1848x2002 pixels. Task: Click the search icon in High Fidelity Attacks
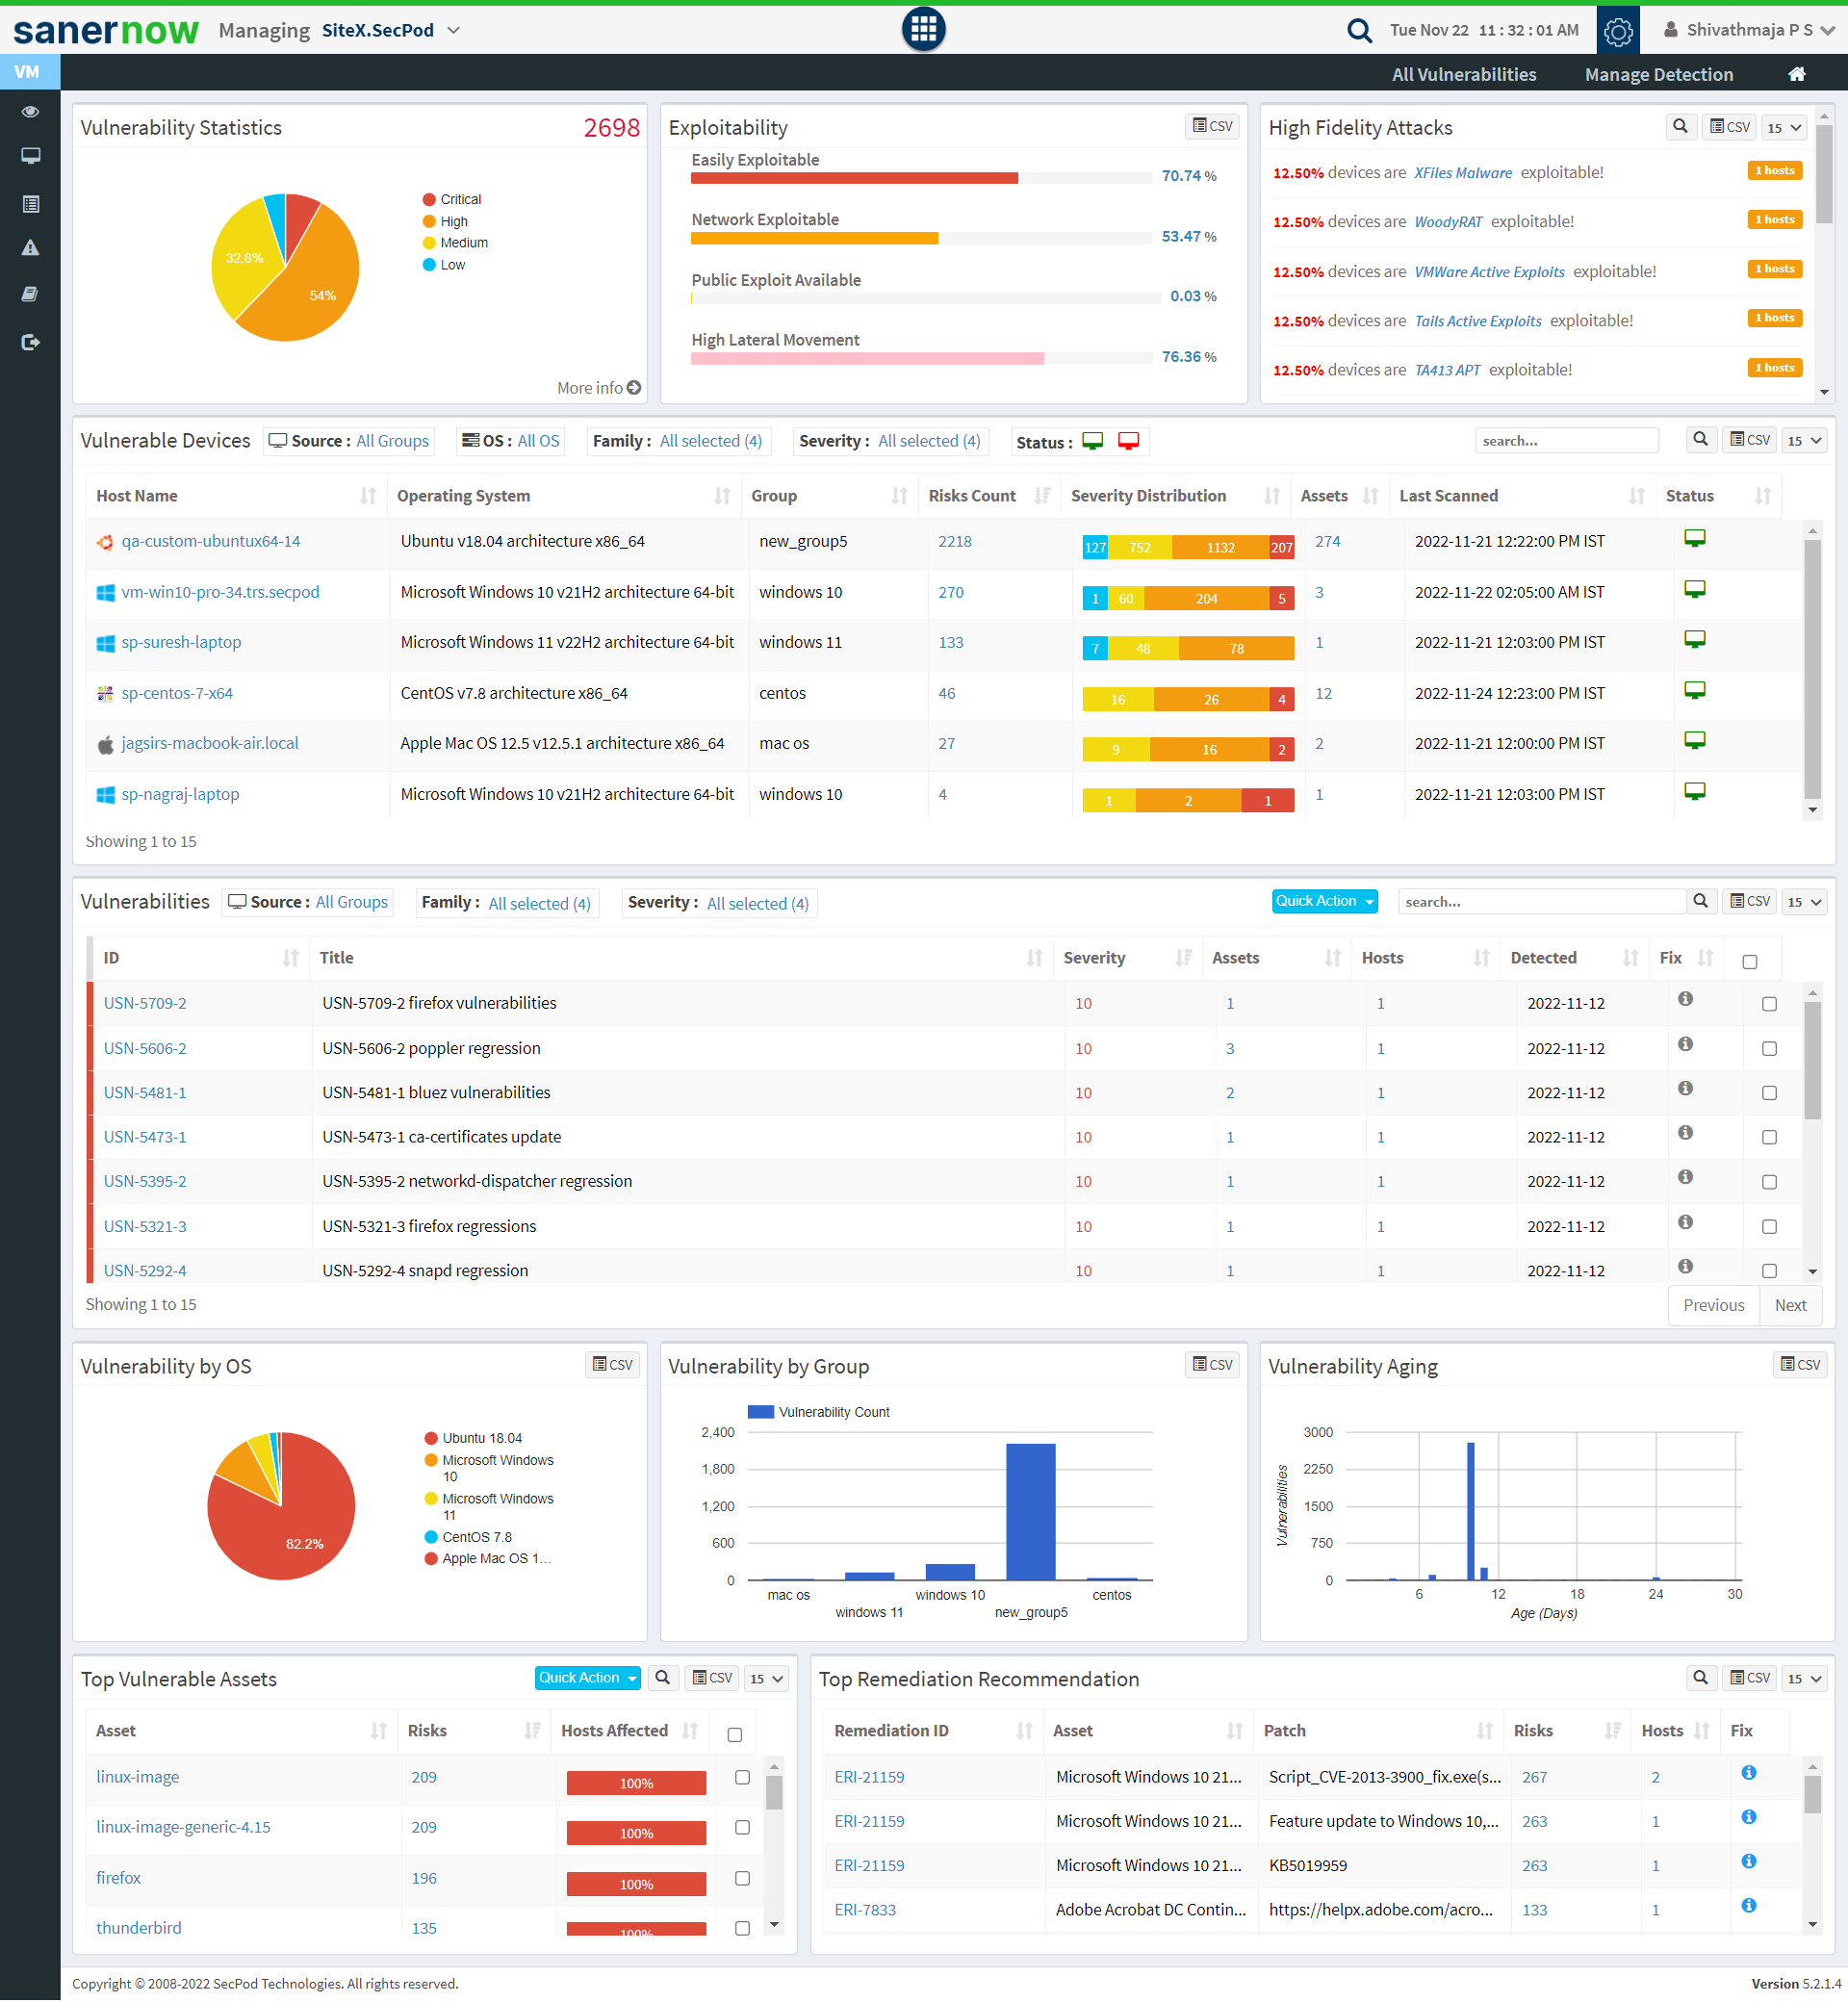point(1680,127)
